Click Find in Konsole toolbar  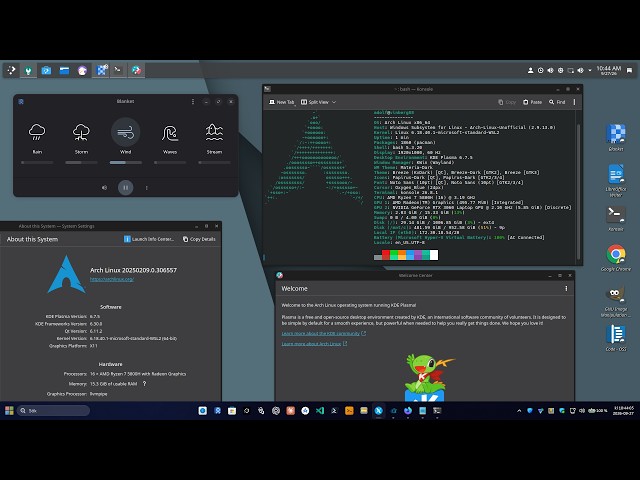click(x=557, y=102)
